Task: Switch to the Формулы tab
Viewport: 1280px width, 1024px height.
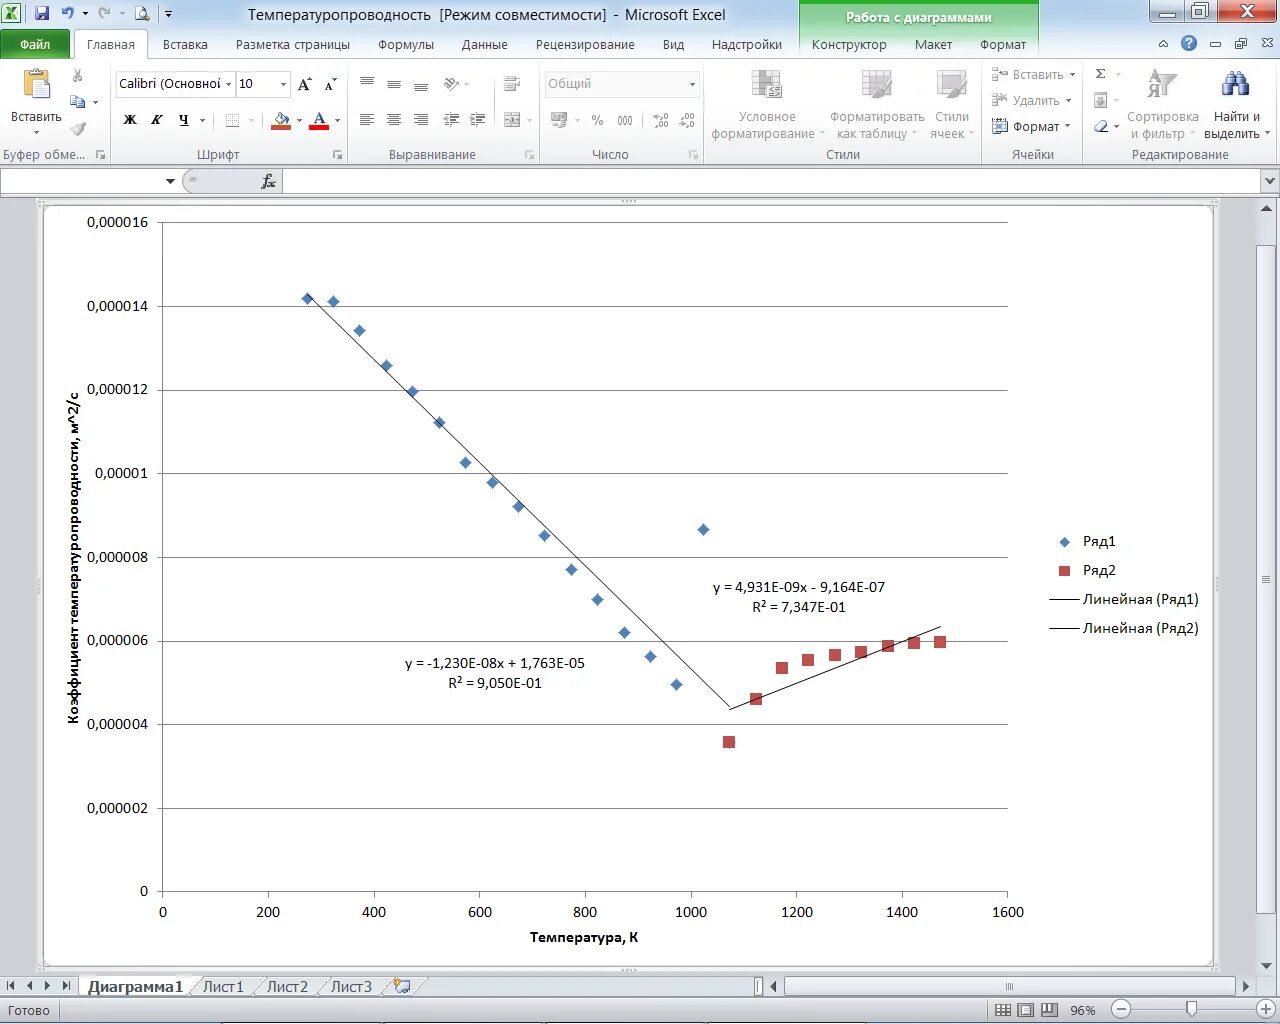Action: (406, 44)
